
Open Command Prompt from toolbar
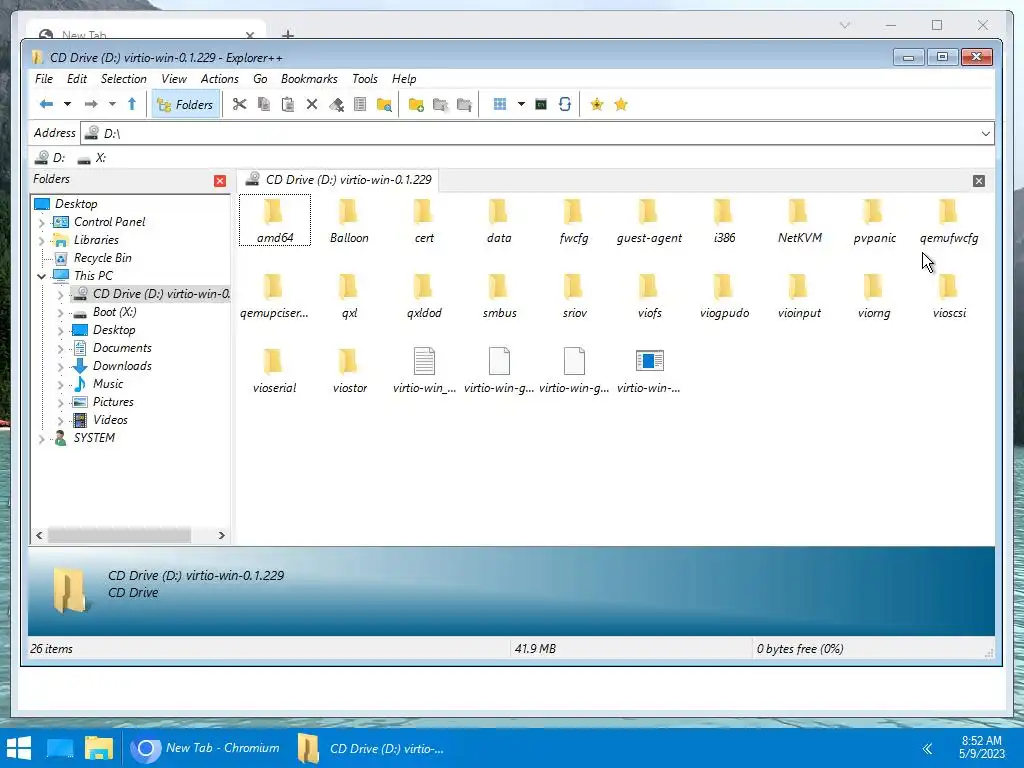coord(541,104)
